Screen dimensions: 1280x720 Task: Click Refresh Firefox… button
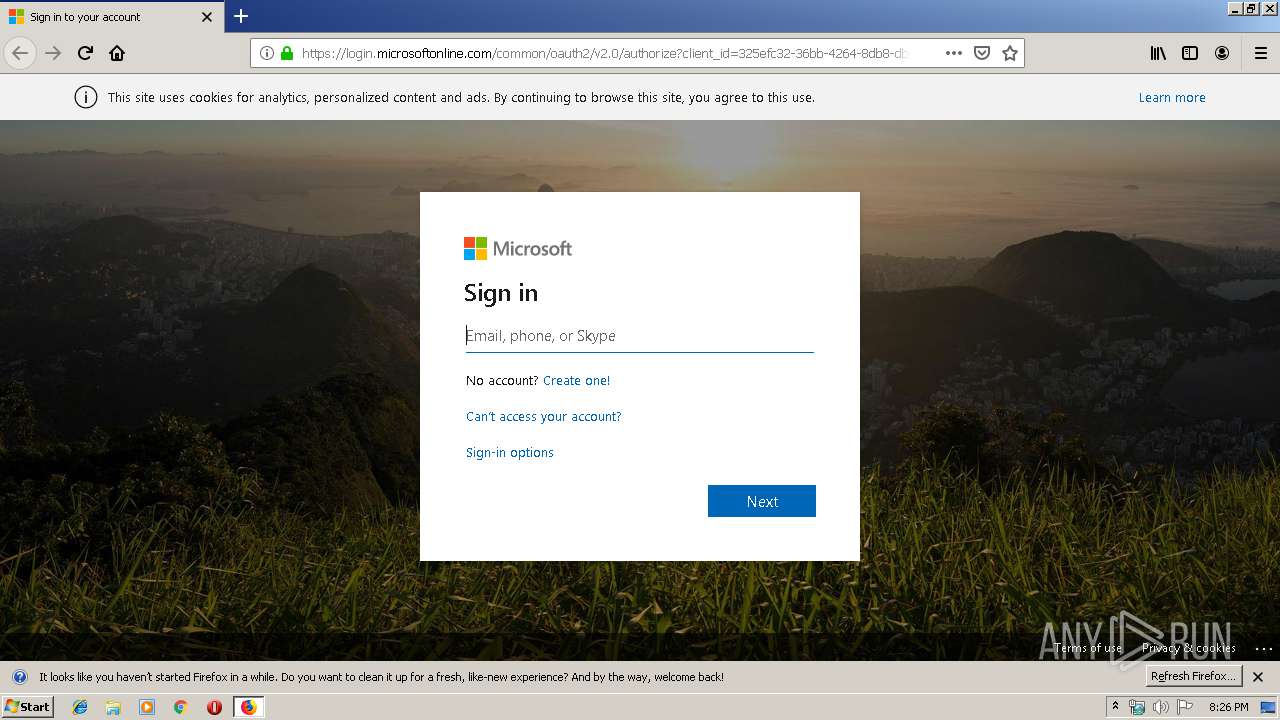(x=1194, y=676)
